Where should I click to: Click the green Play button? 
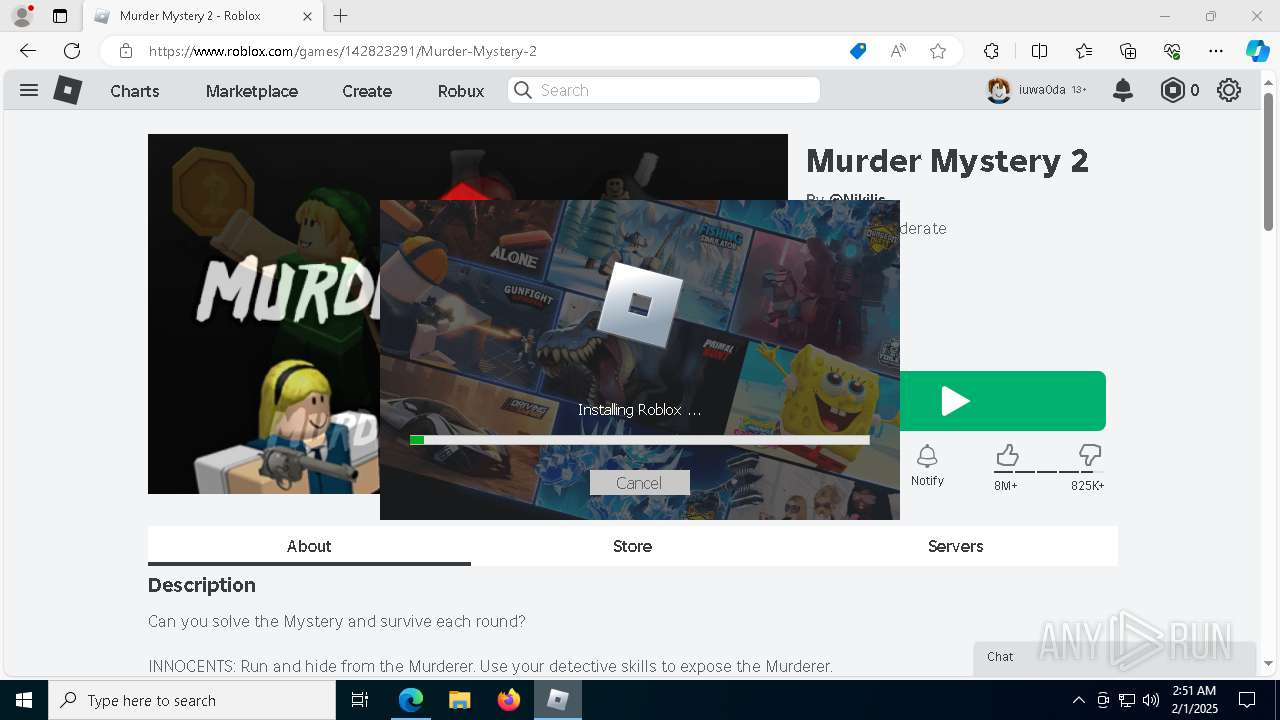click(1003, 401)
